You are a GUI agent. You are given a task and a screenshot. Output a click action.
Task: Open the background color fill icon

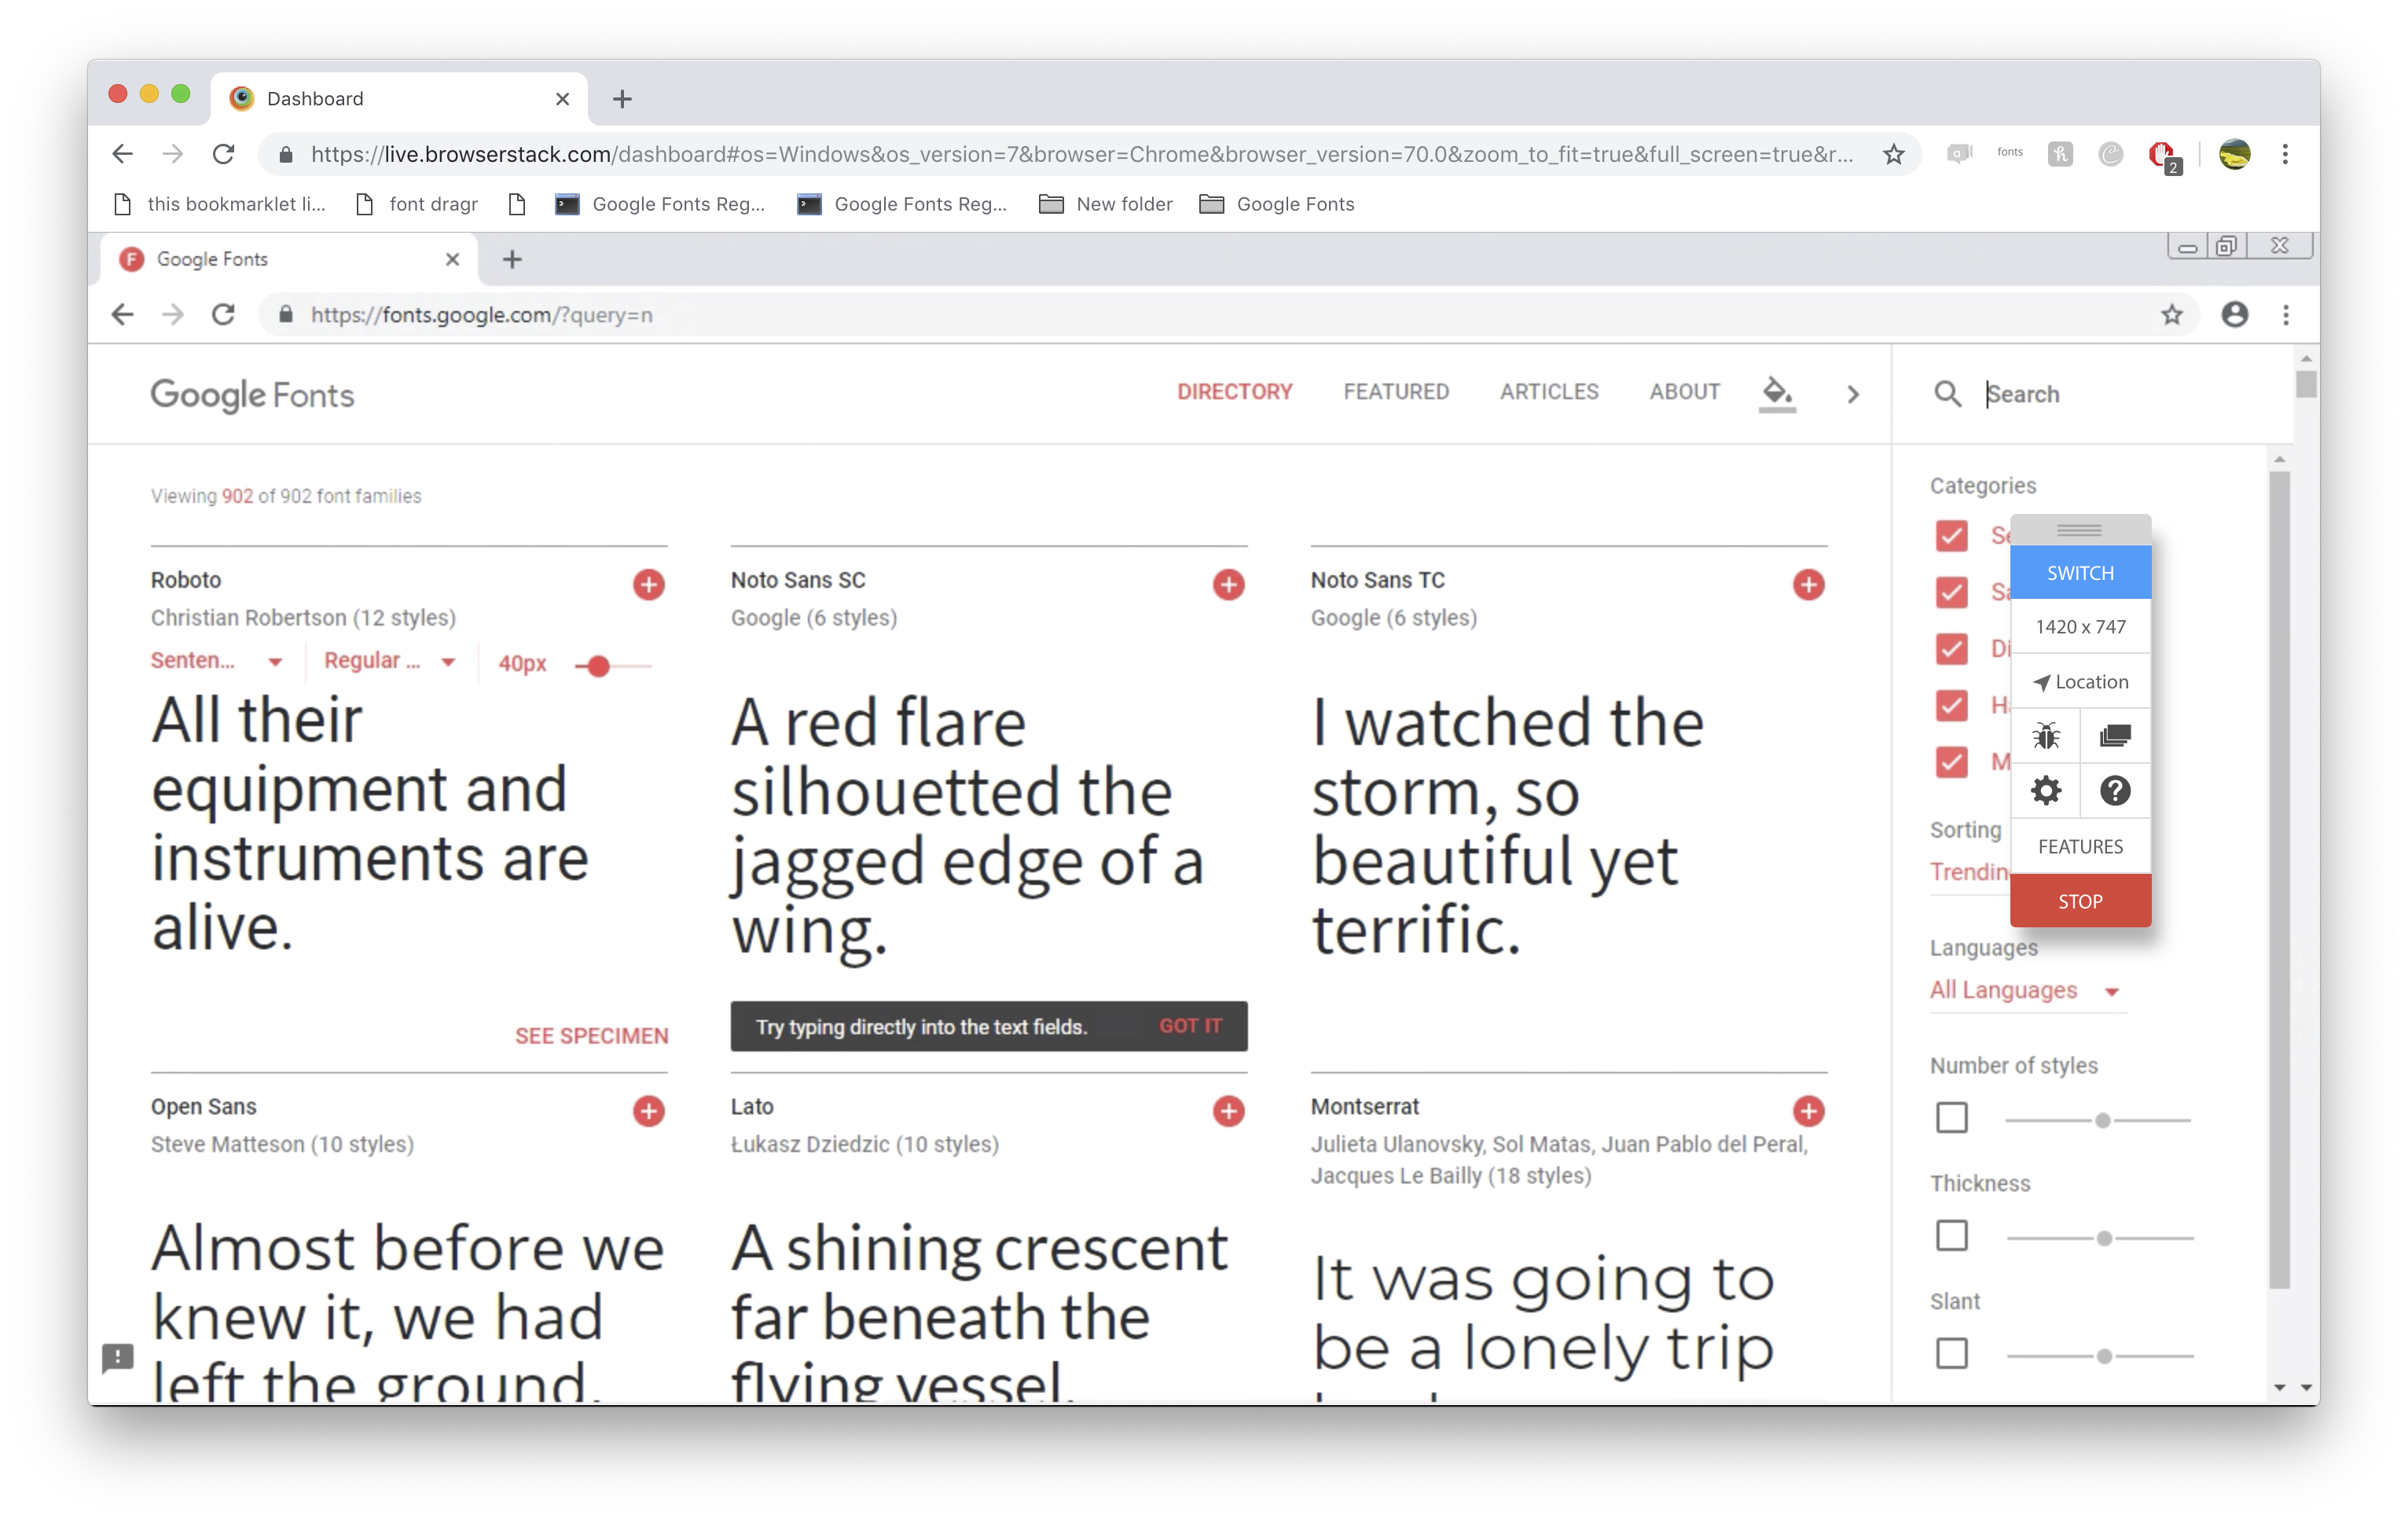[1776, 392]
